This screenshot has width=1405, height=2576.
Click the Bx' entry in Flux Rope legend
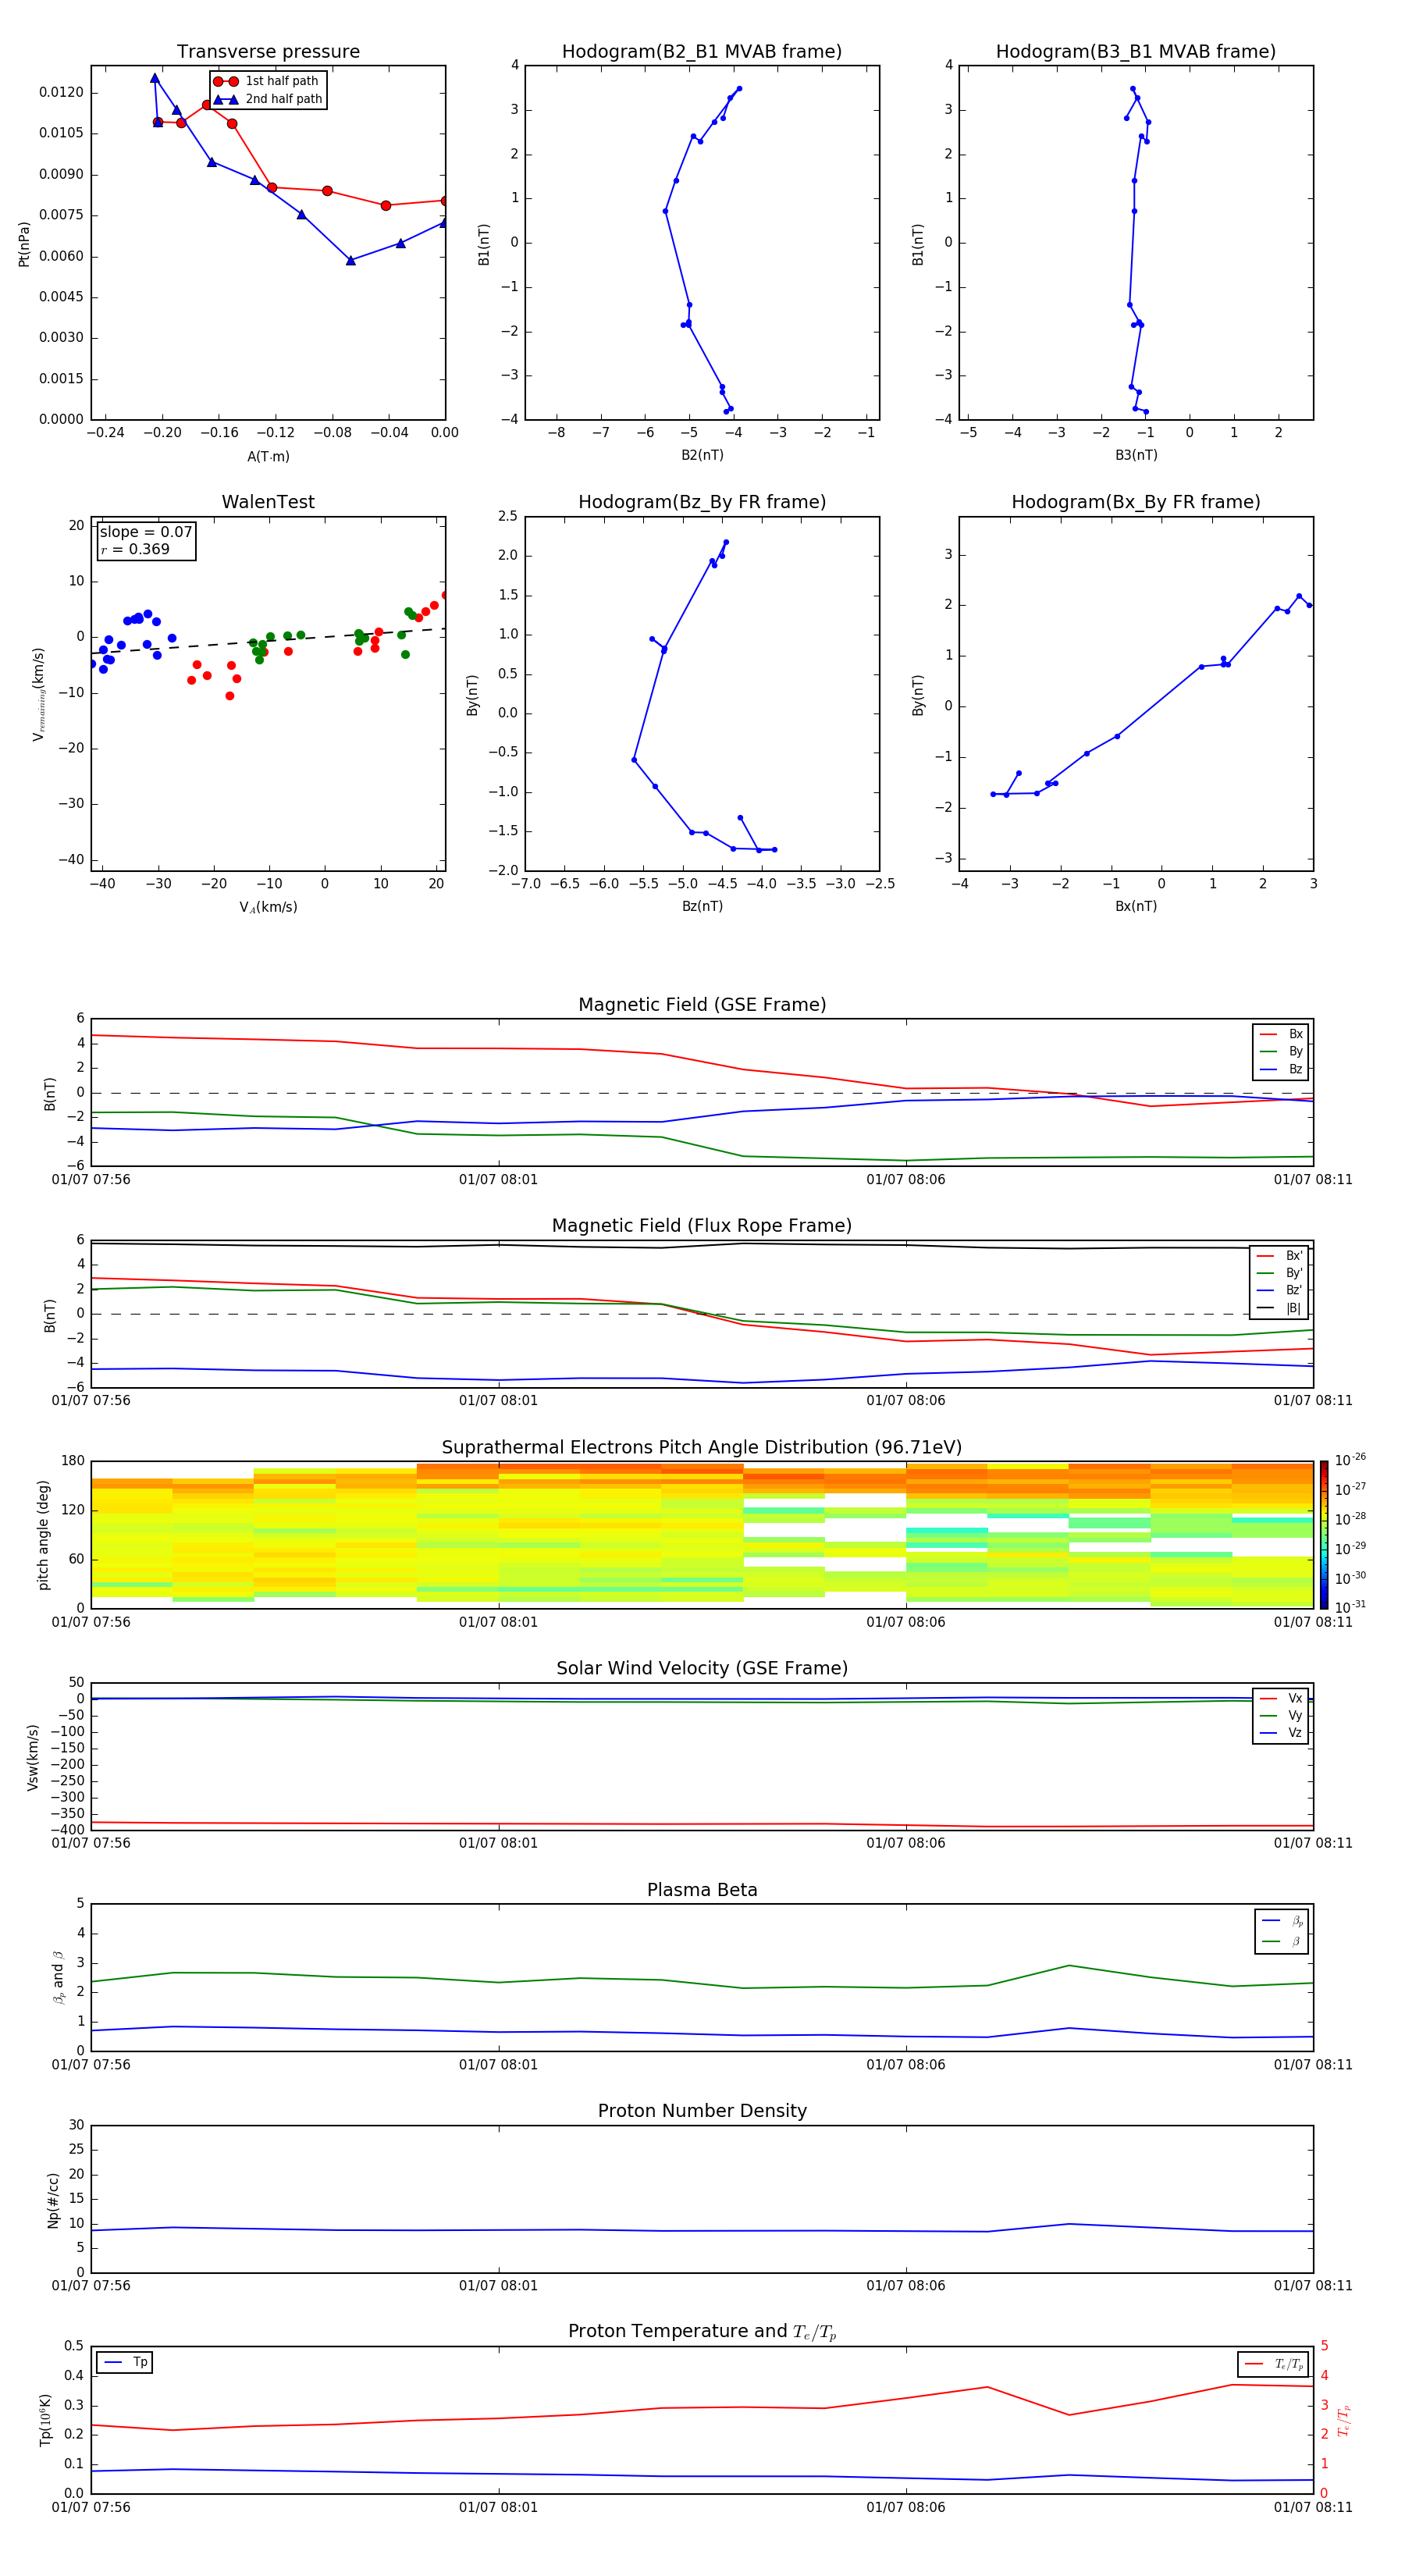pos(1280,1256)
